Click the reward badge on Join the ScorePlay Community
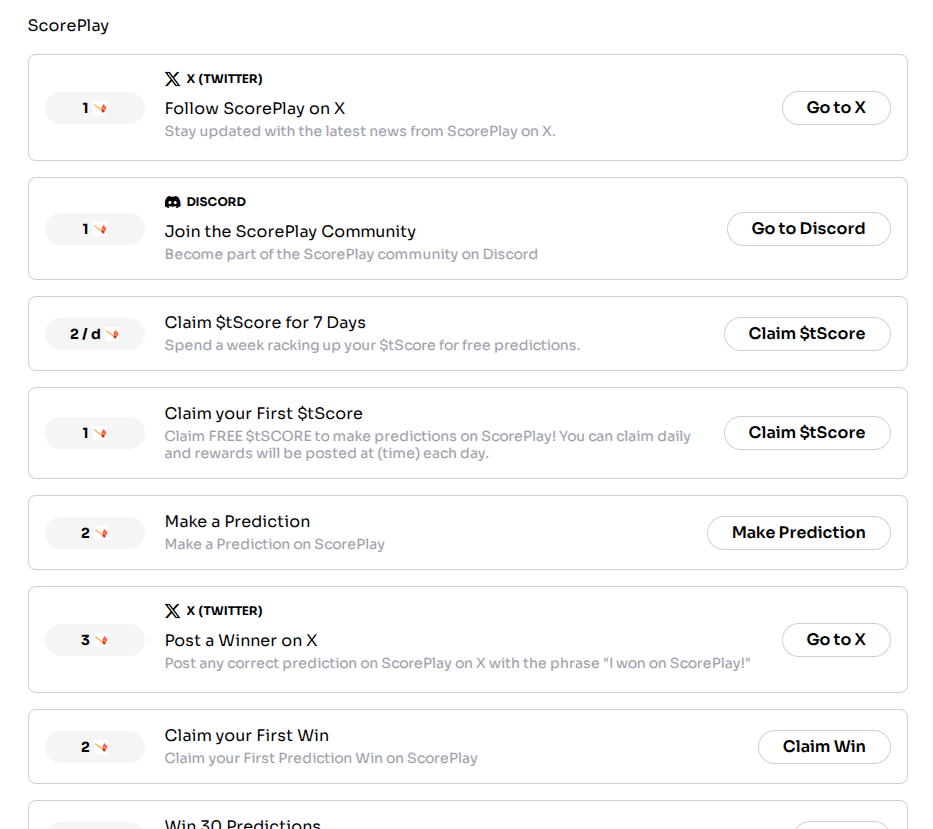Image resolution: width=933 pixels, height=829 pixels. [x=95, y=229]
